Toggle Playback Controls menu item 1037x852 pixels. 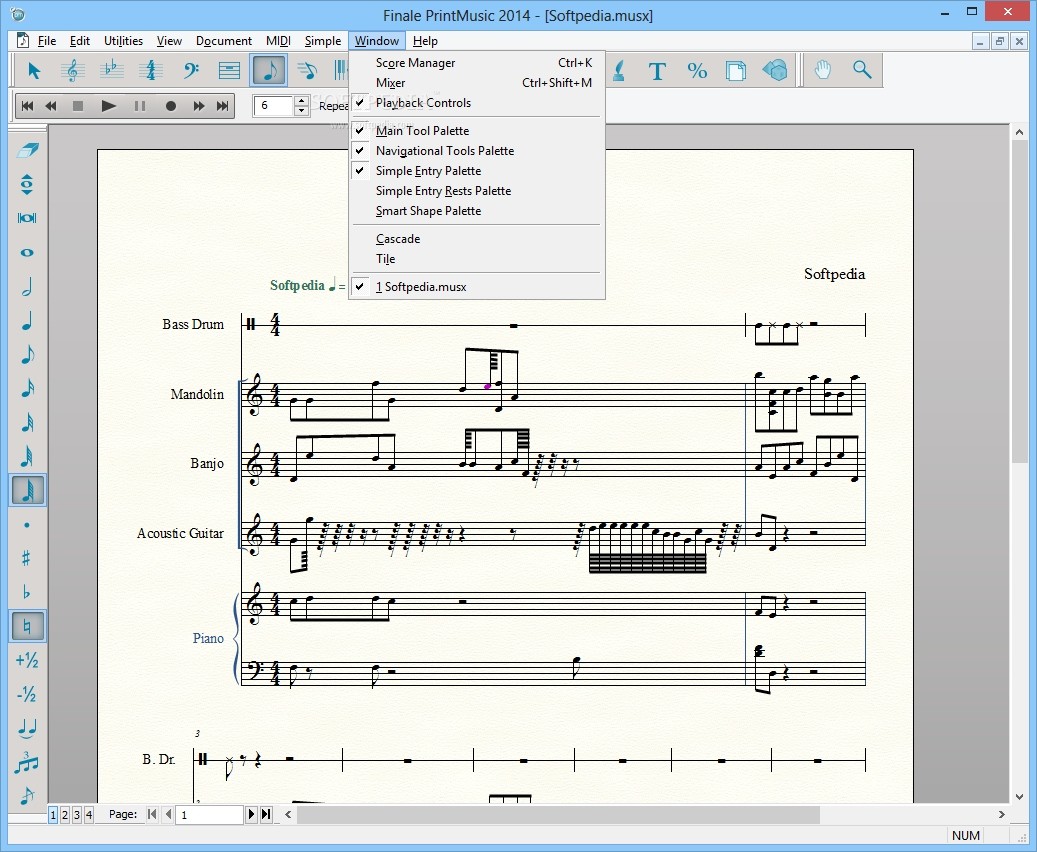click(476, 103)
